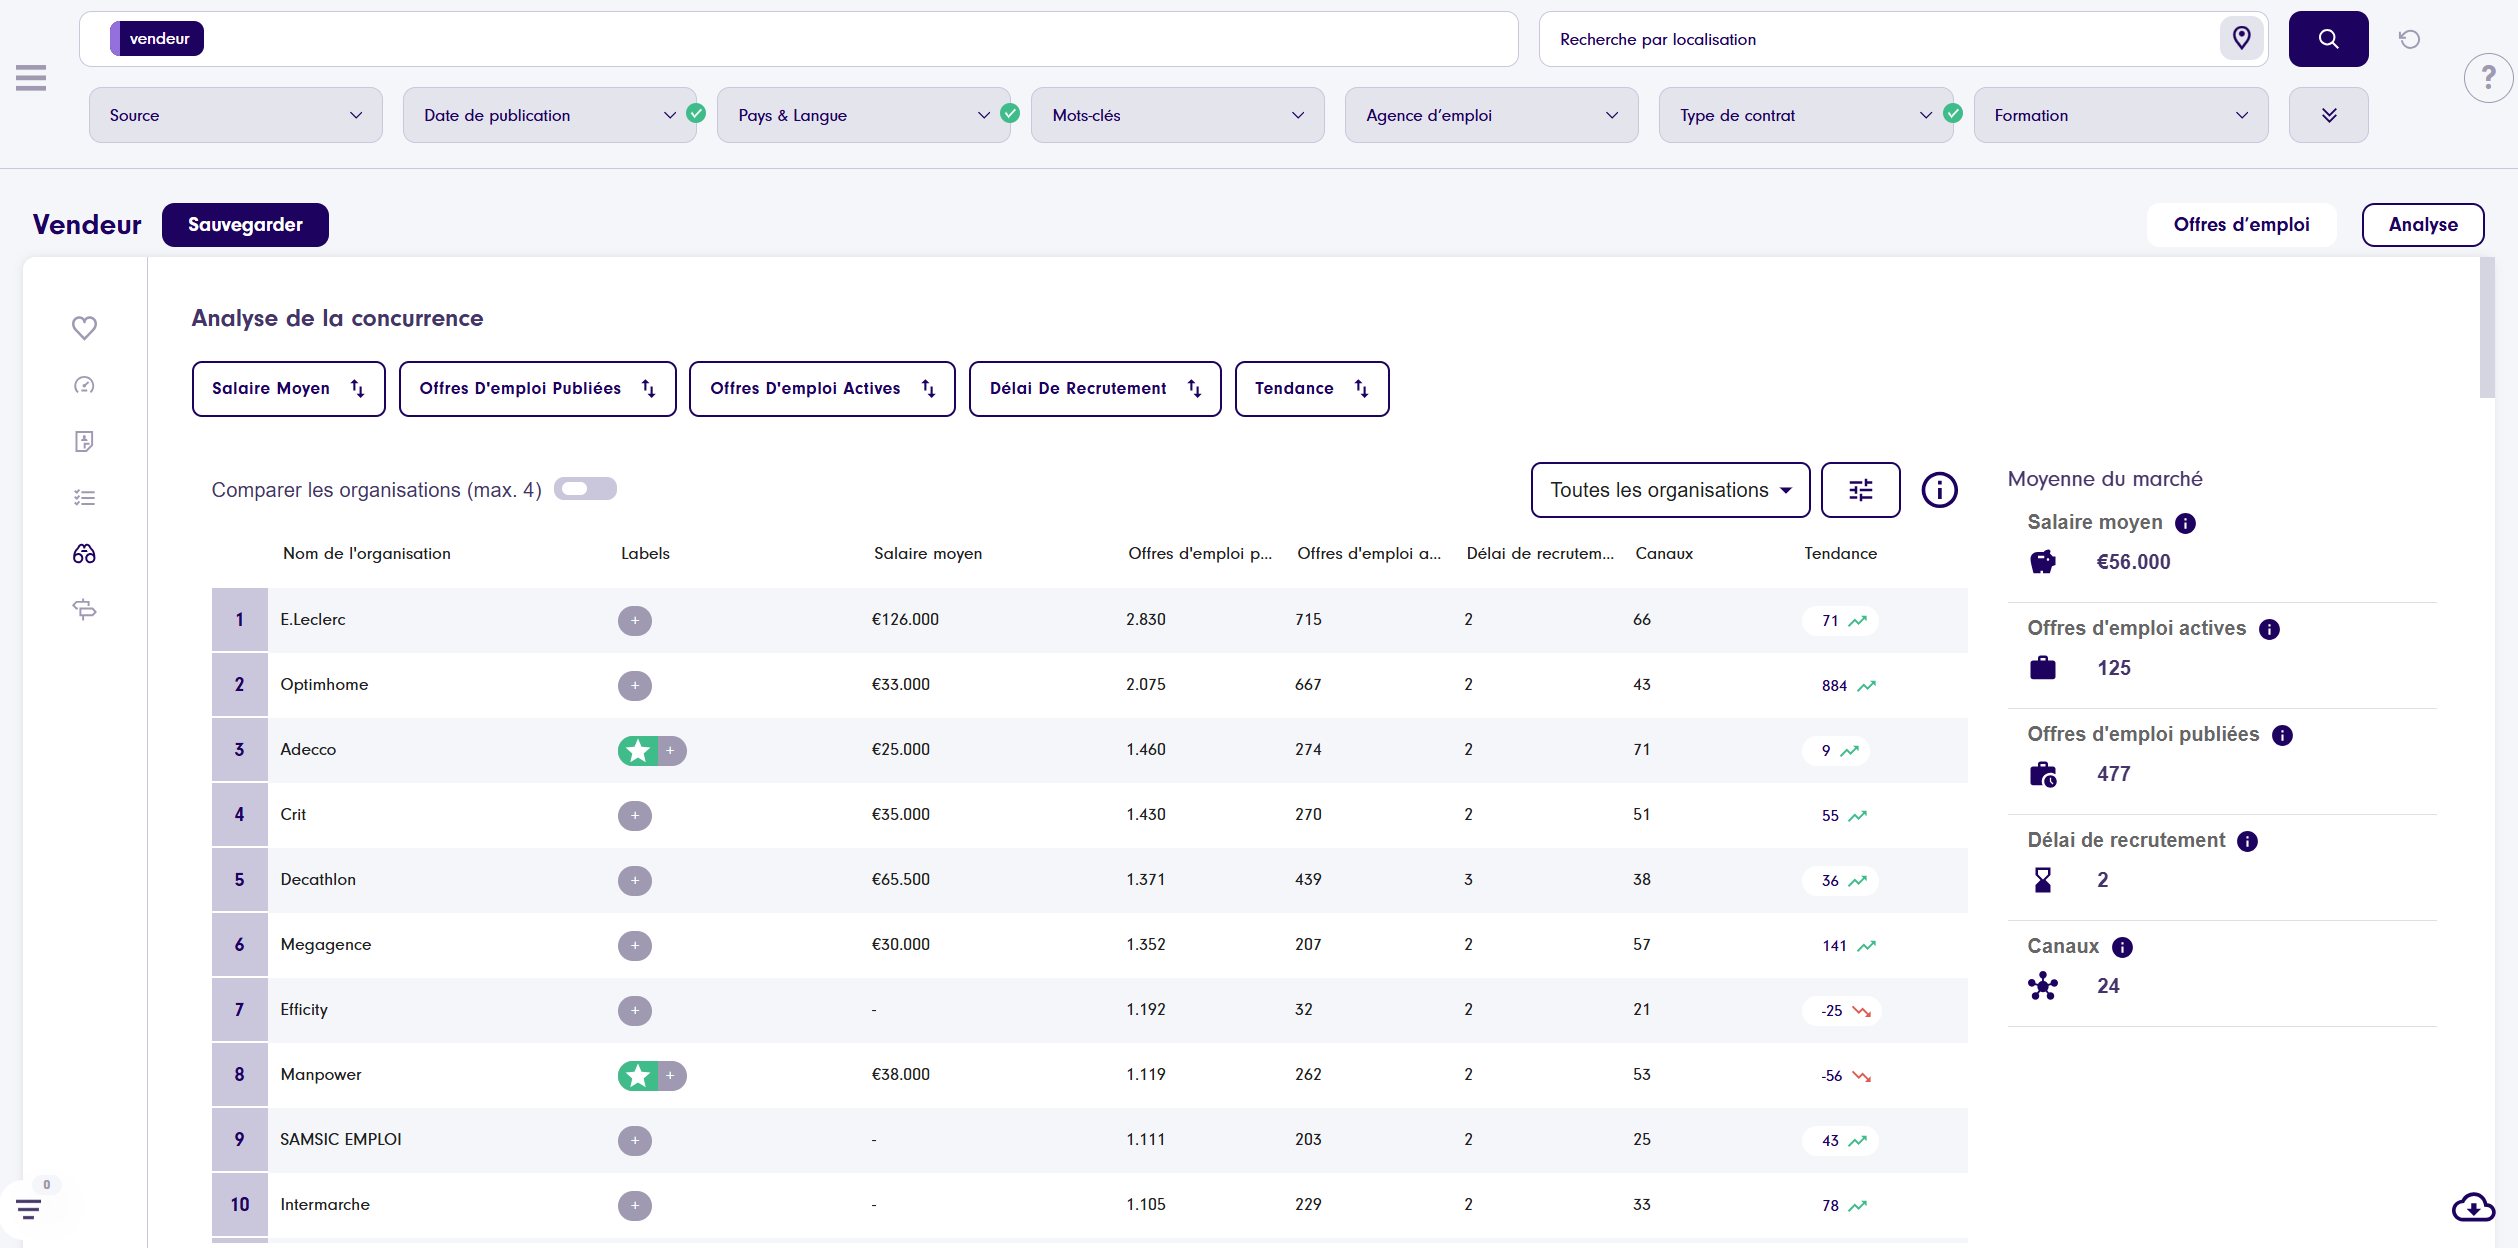This screenshot has height=1248, width=2518.
Task: Click the checklist sidebar icon
Action: pyautogui.click(x=84, y=498)
